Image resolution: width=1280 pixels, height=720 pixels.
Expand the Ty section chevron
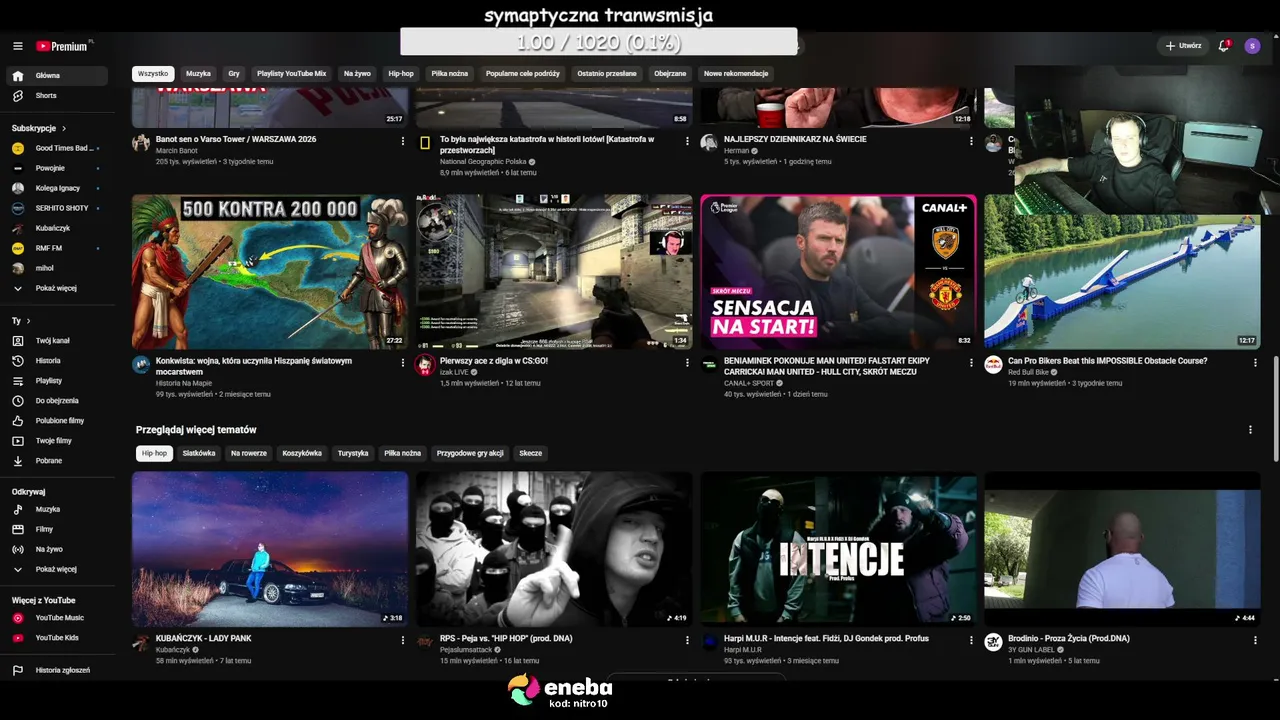pos(28,321)
